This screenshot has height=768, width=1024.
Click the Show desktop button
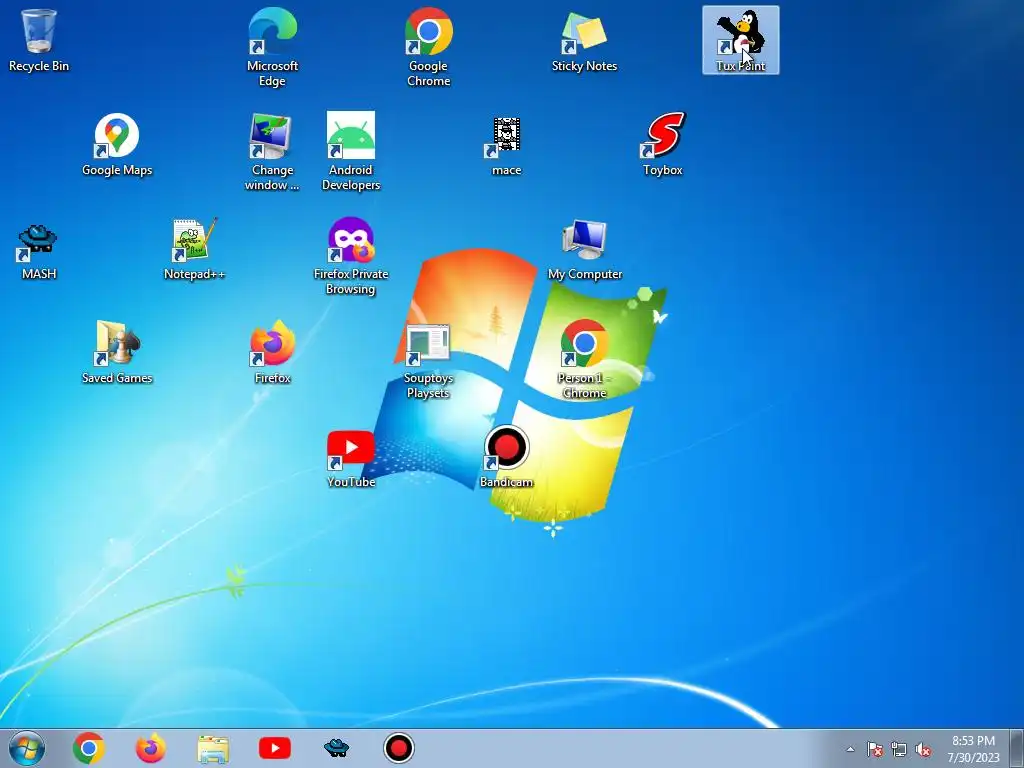point(1017,748)
